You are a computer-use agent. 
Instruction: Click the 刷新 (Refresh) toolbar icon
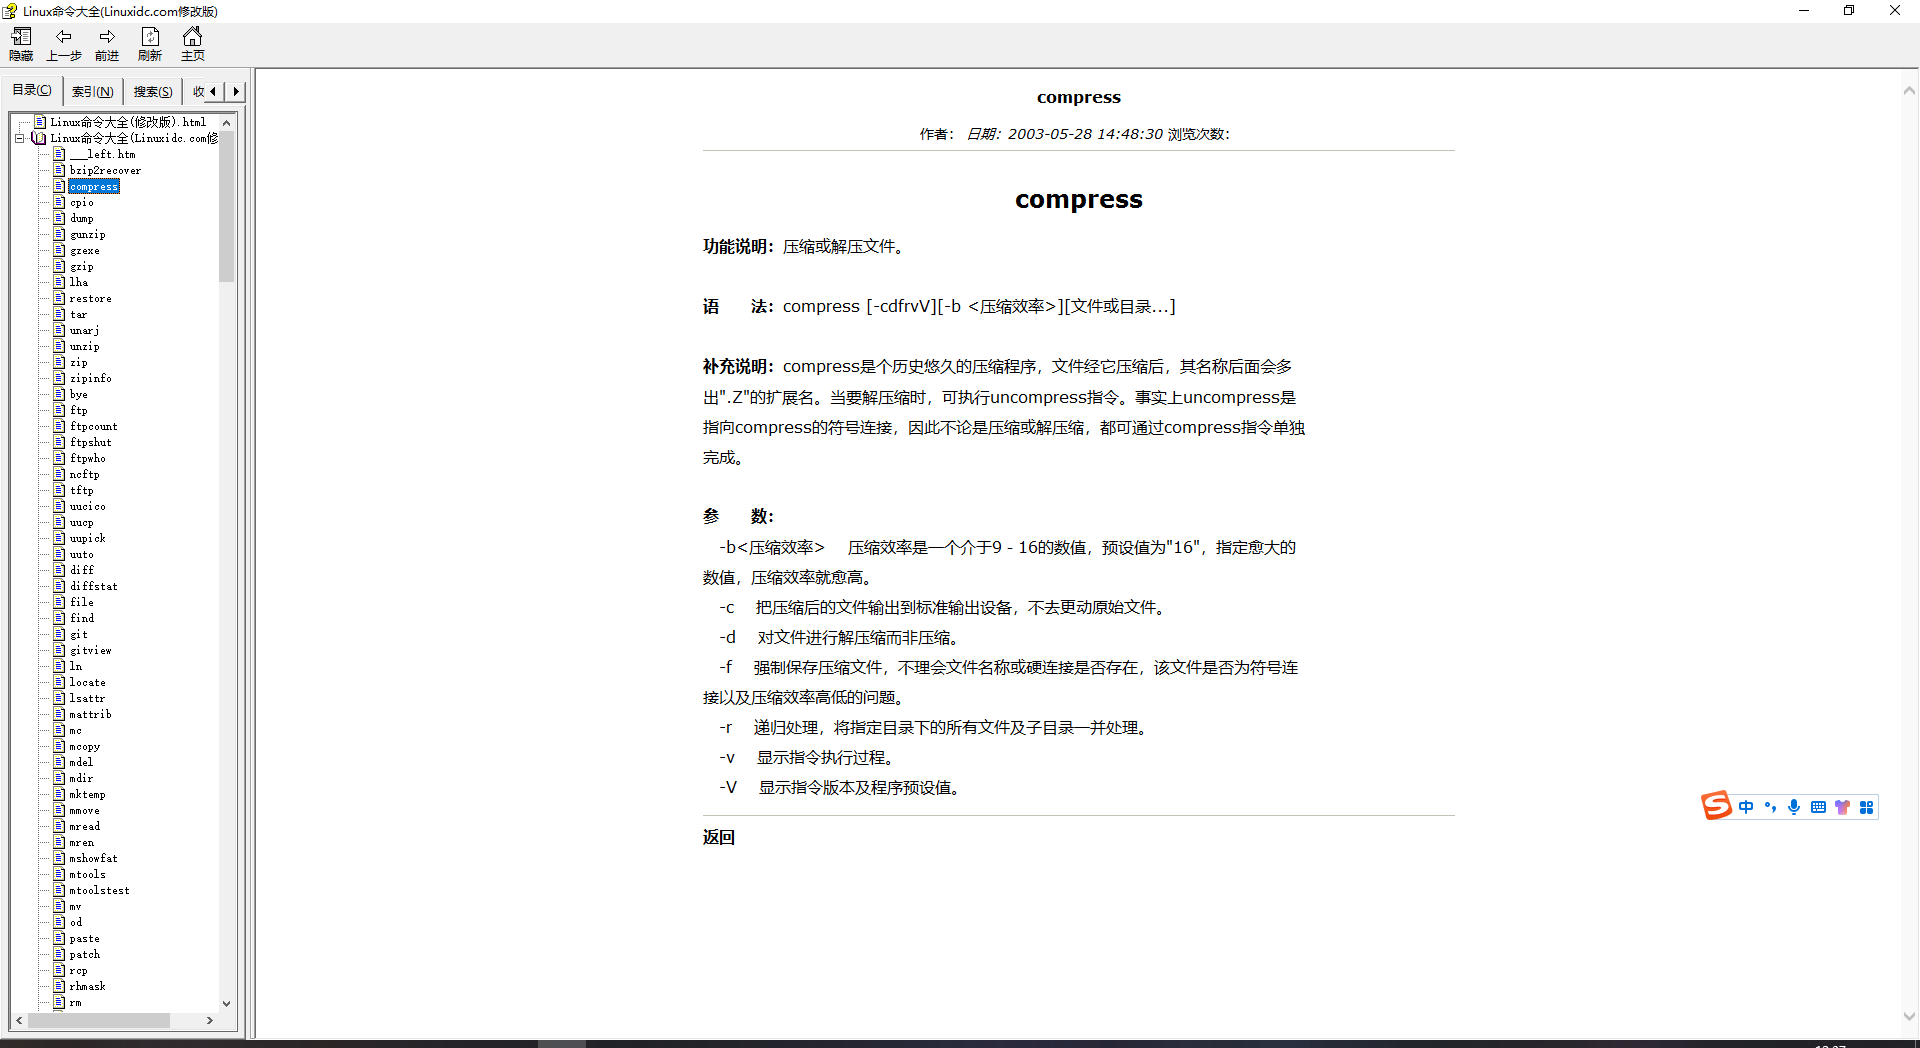[x=149, y=43]
